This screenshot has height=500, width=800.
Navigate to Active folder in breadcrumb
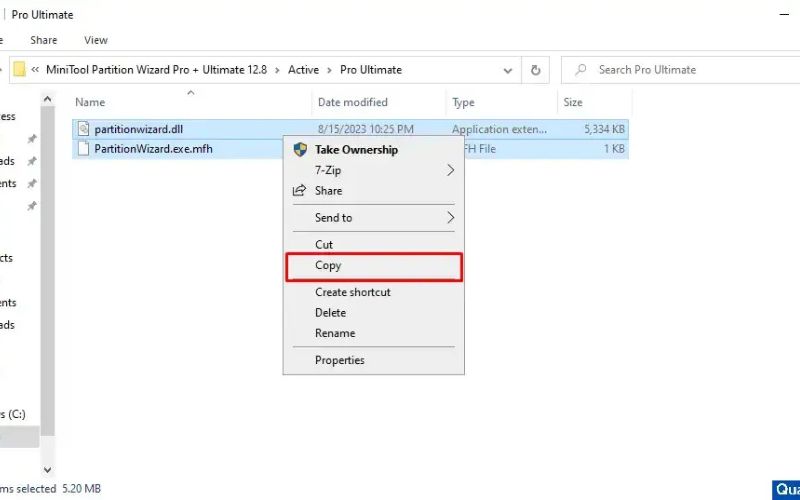[x=303, y=70]
